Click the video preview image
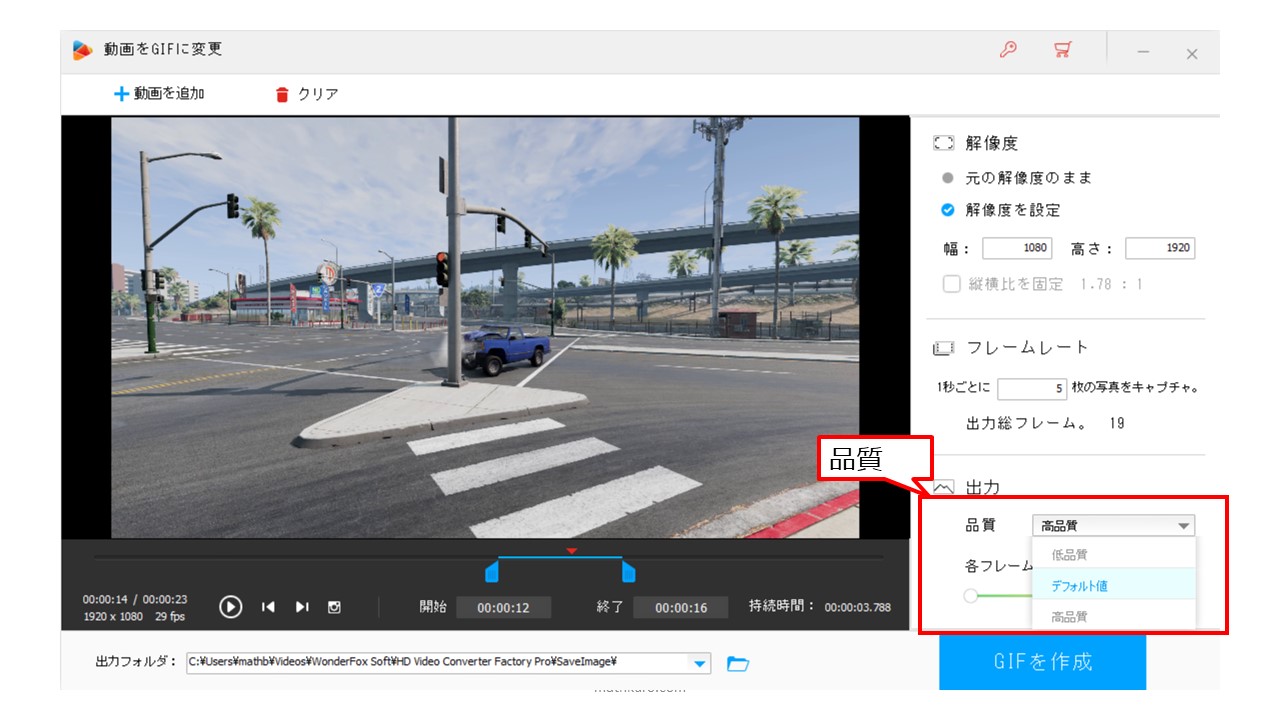This screenshot has height=720, width=1280. (485, 327)
